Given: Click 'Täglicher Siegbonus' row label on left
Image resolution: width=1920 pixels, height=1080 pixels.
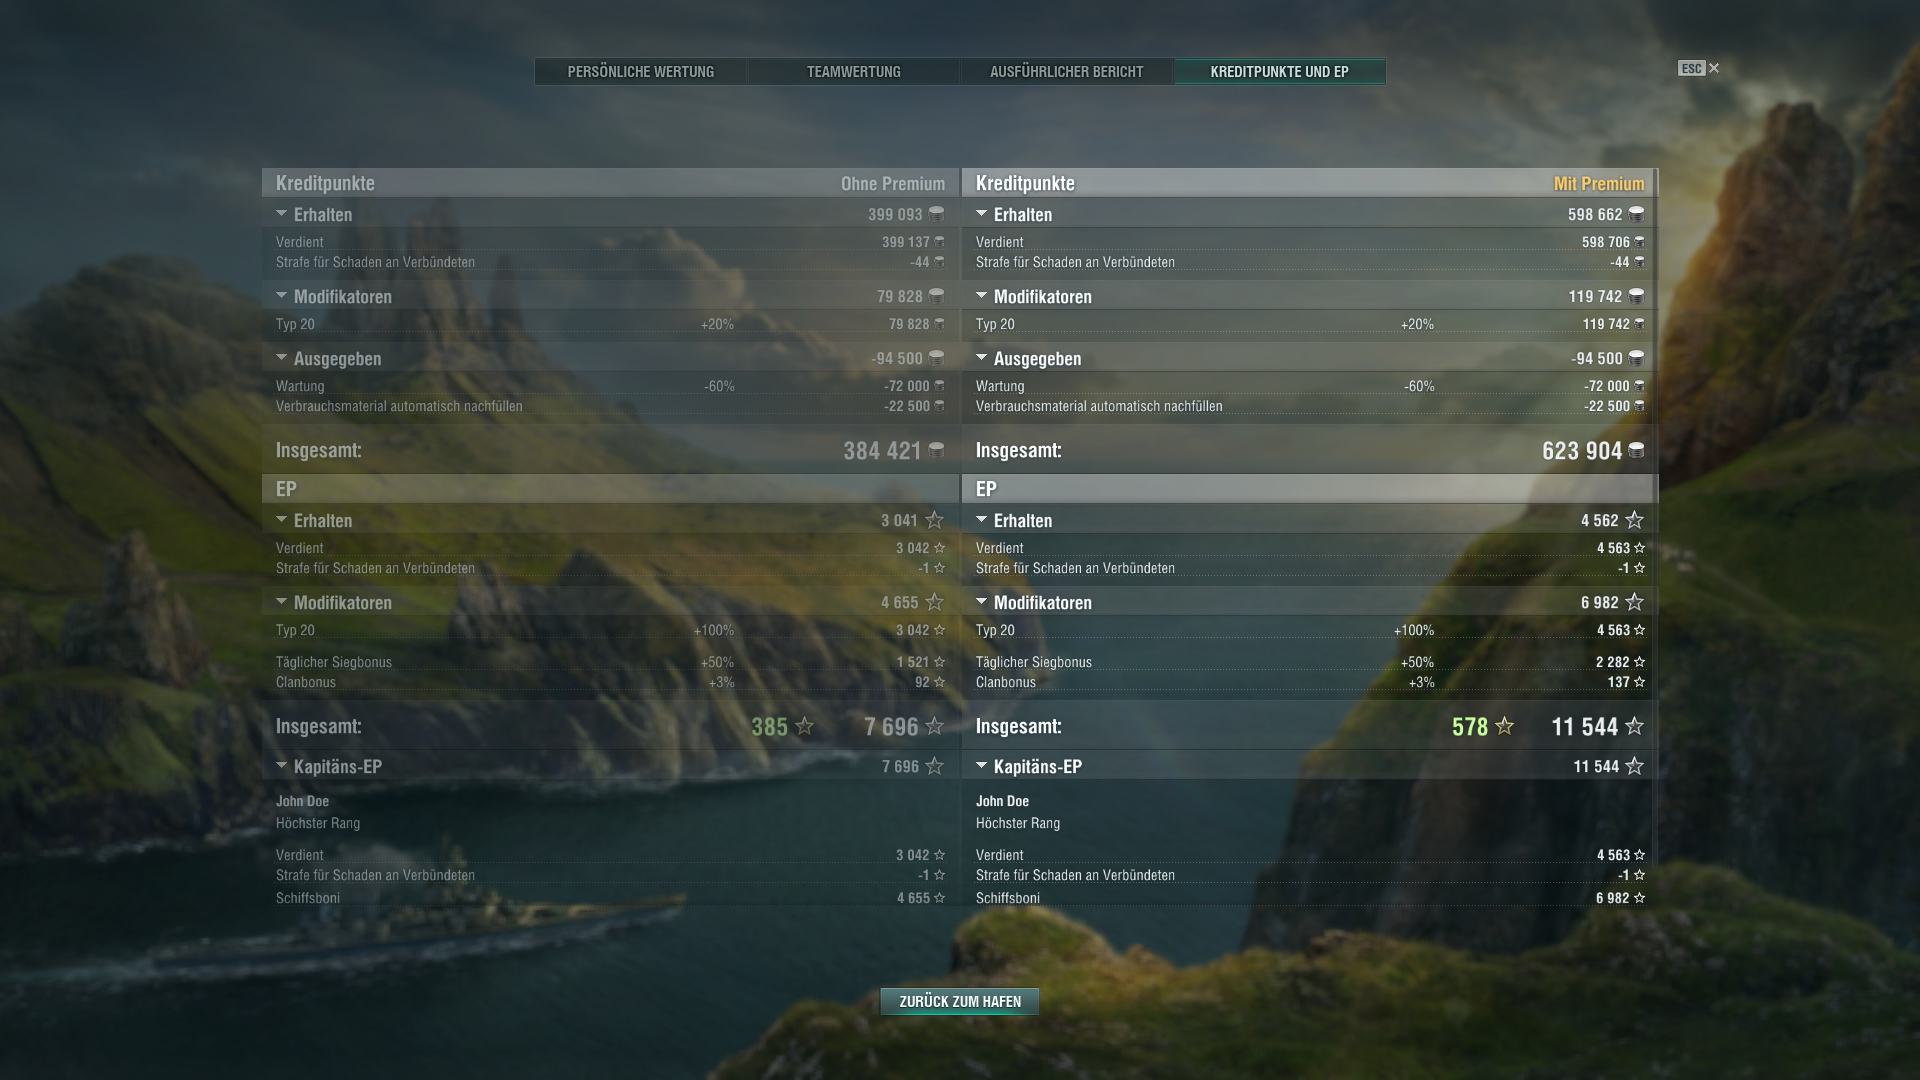Looking at the screenshot, I should pos(334,662).
